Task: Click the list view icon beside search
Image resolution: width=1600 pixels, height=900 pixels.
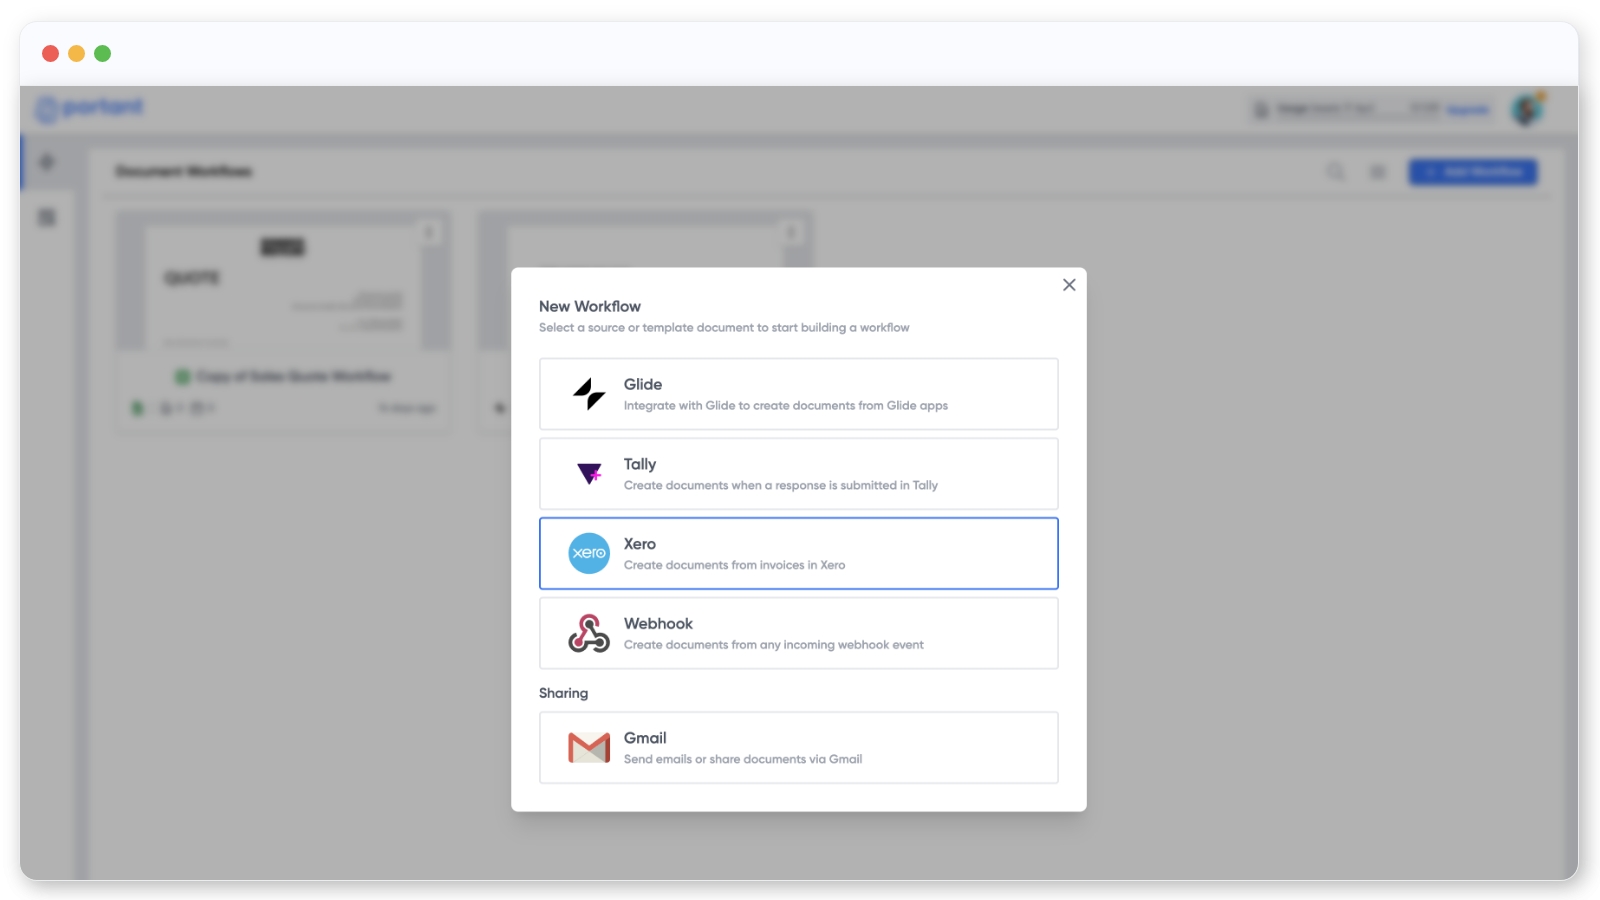Action: (x=1378, y=172)
